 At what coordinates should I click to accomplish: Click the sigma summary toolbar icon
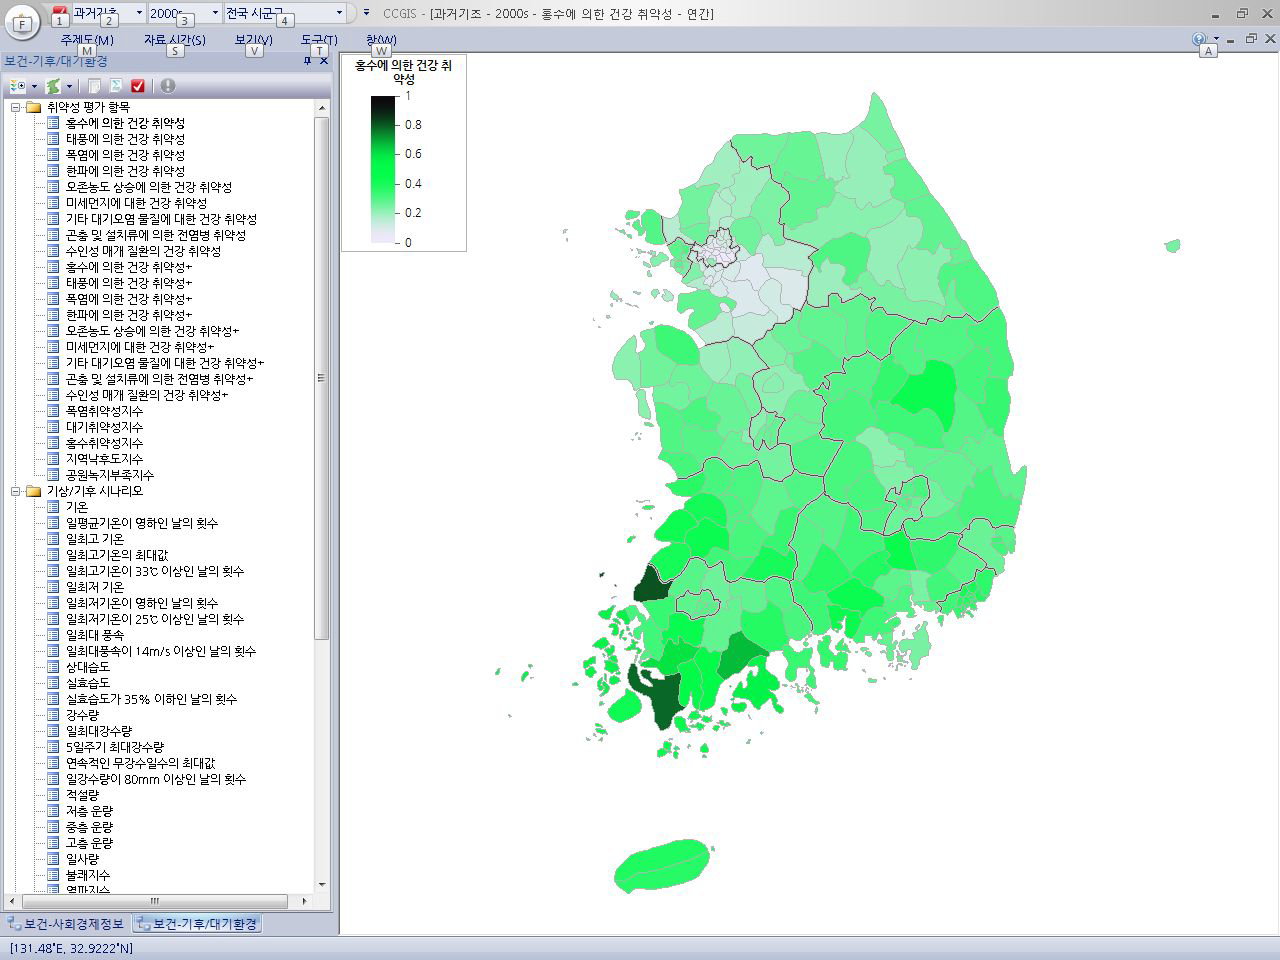pyautogui.click(x=116, y=86)
